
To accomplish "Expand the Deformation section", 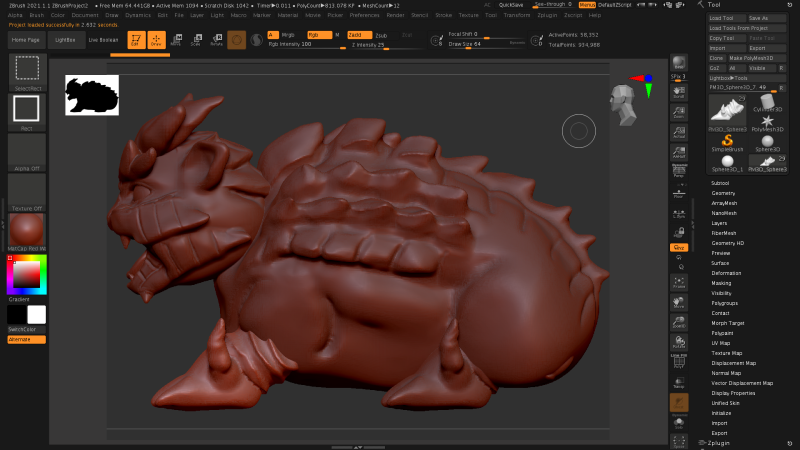I will coord(726,273).
